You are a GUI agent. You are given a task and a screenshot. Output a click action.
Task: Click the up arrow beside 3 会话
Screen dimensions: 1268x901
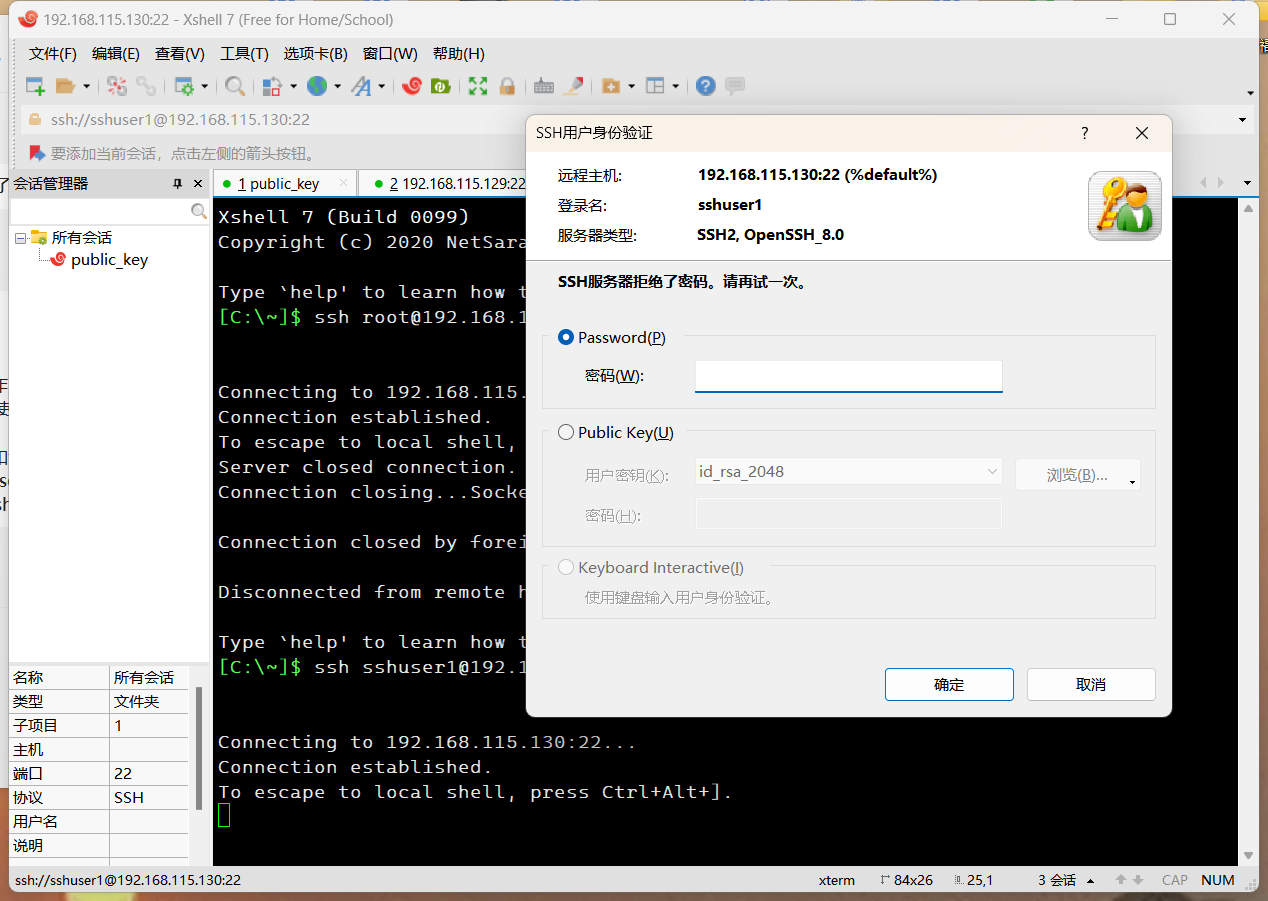[x=1090, y=881]
